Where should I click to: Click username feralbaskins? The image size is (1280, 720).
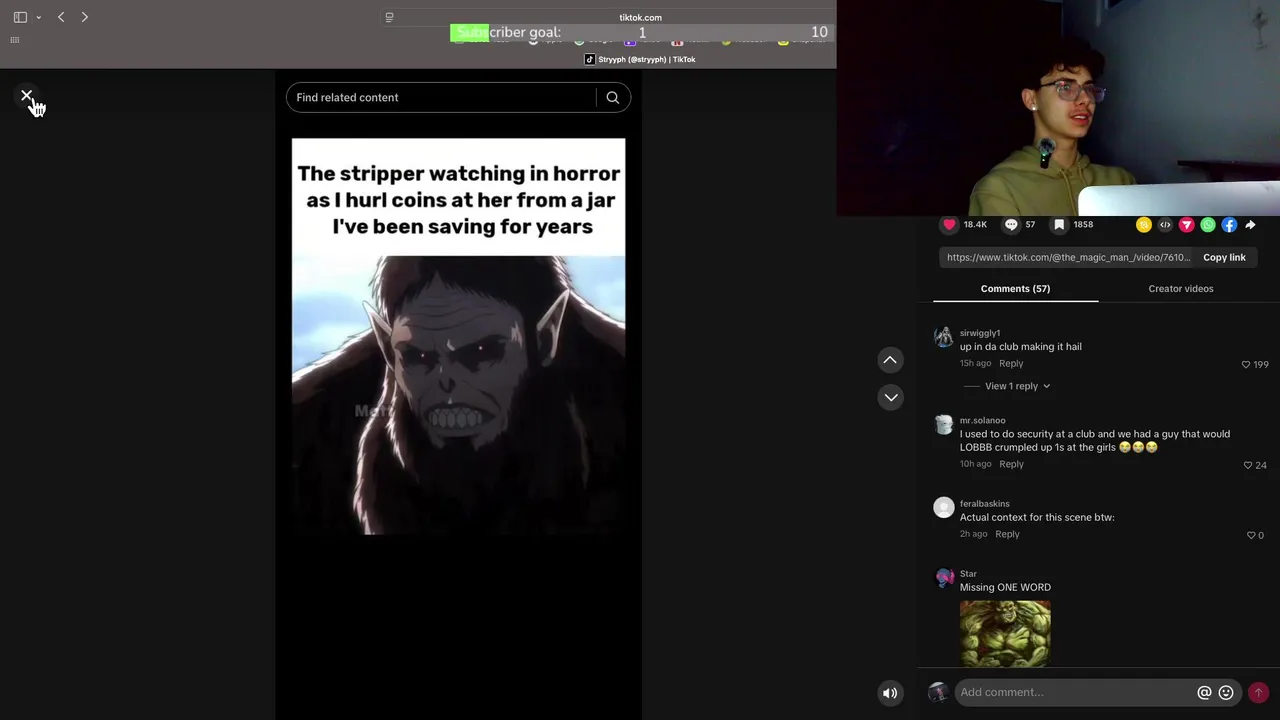(x=985, y=504)
